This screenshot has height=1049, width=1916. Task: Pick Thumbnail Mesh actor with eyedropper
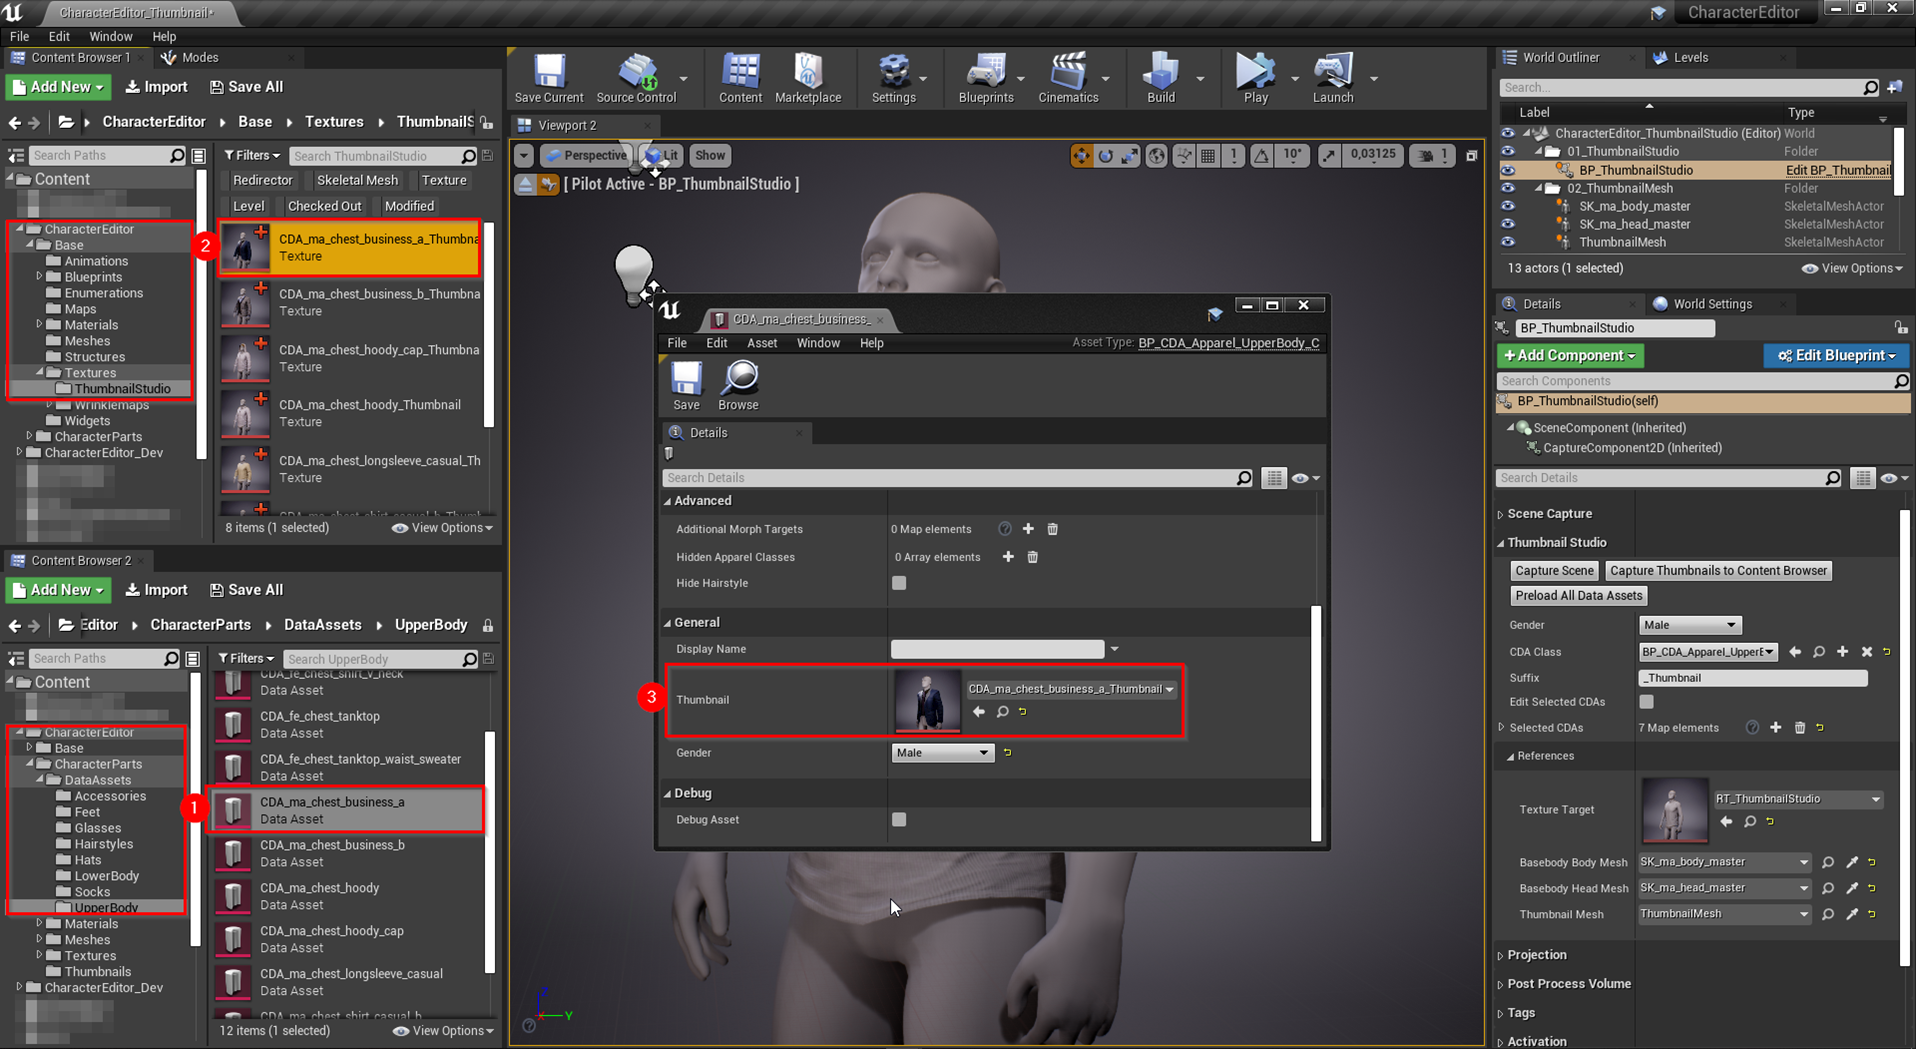[x=1852, y=914]
